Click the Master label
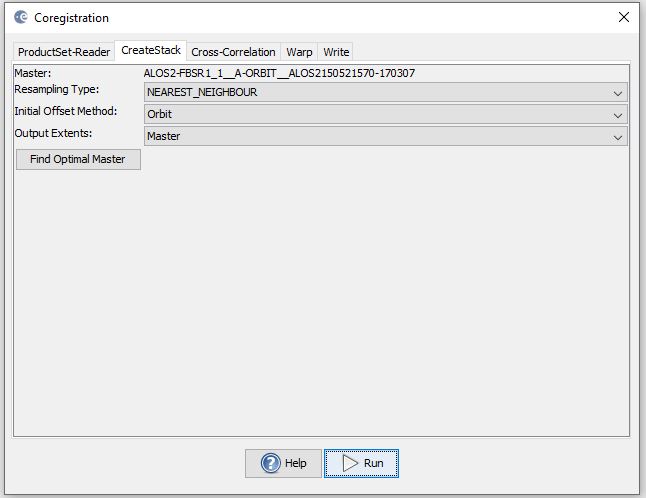The height and width of the screenshot is (498, 646). point(33,73)
